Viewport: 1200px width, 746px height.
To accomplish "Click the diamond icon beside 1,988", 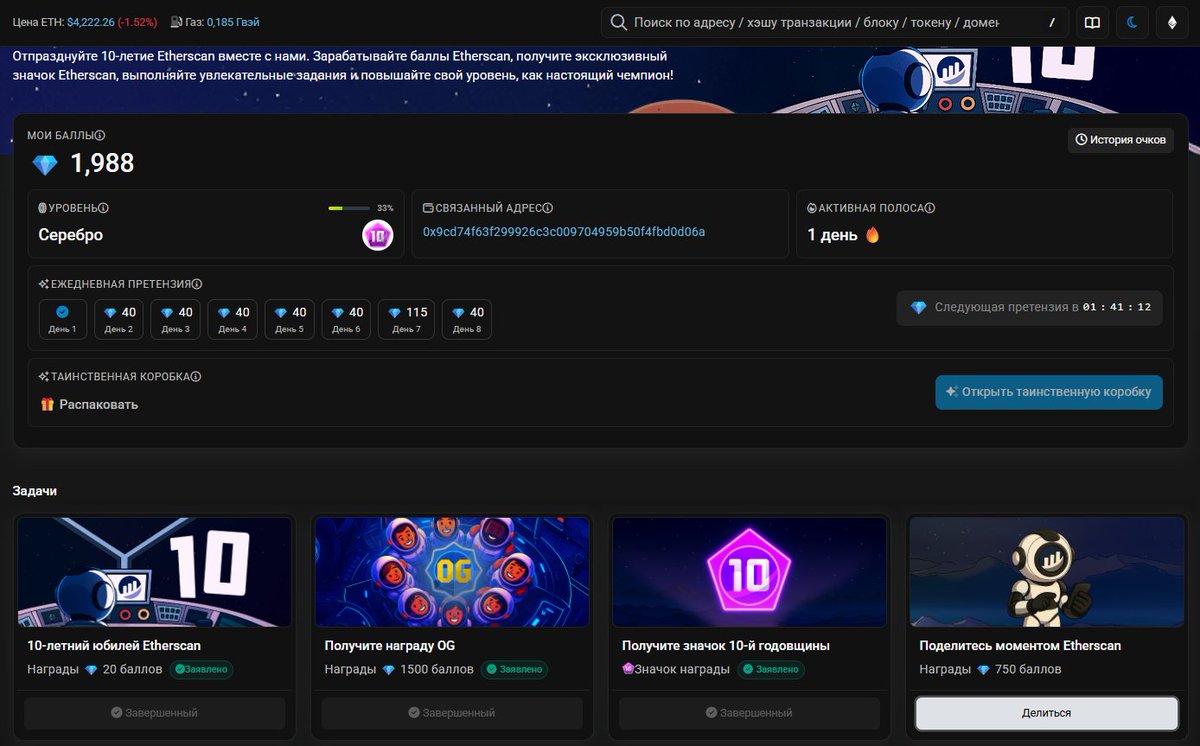I will (45, 164).
